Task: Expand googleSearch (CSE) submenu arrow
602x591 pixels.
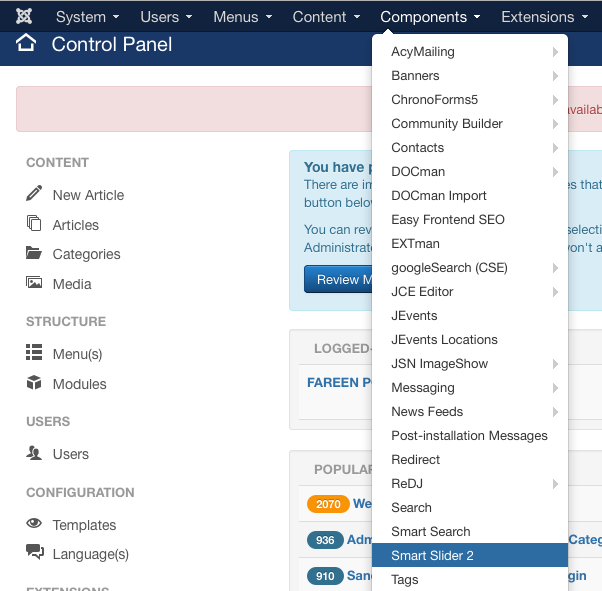Action: click(555, 268)
